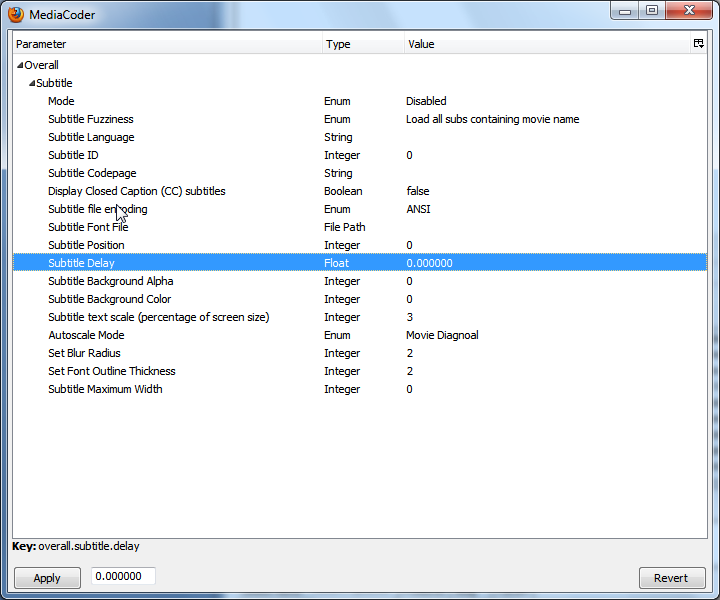Click the Revert button
Image resolution: width=720 pixels, height=600 pixels.
[672, 578]
